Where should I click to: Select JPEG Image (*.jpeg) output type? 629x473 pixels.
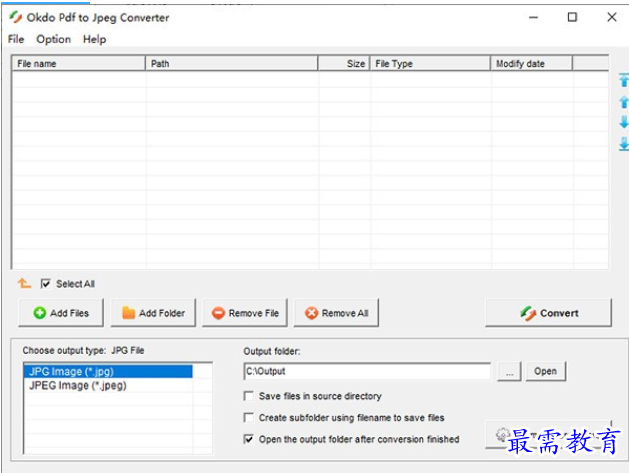click(108, 386)
